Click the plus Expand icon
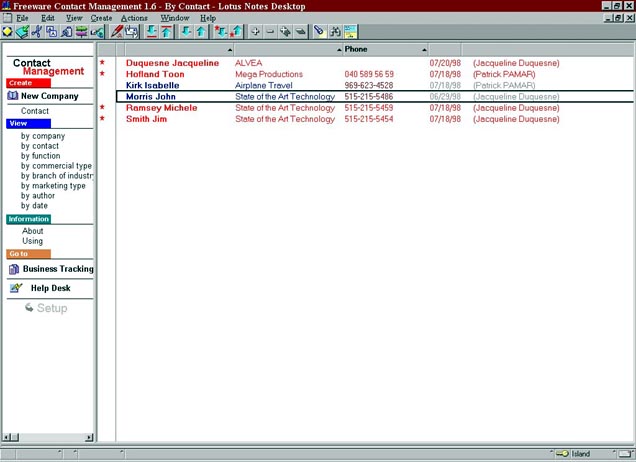636x462 pixels. pos(255,32)
